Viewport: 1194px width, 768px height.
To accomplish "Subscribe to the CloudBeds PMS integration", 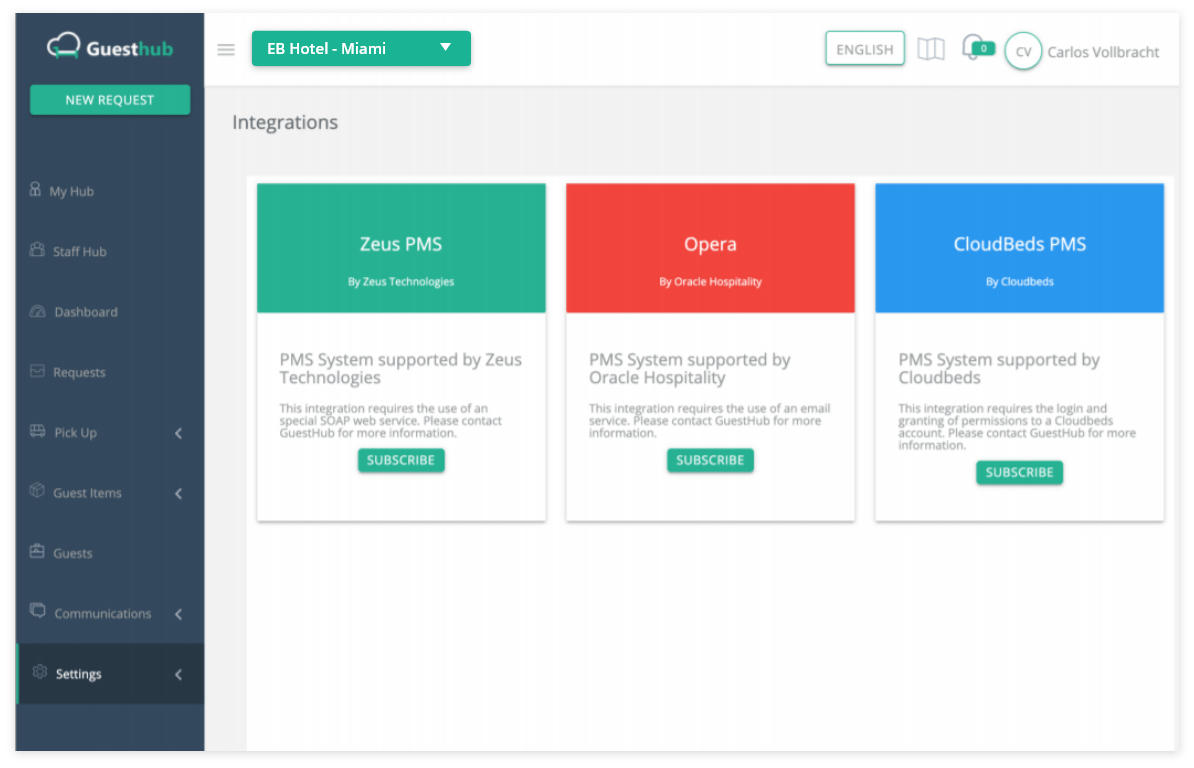I will (1019, 473).
